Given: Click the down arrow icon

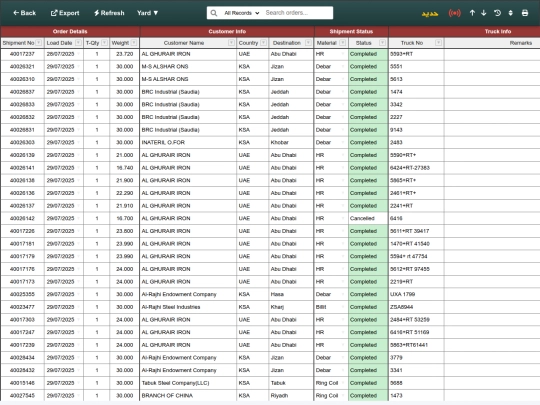Looking at the screenshot, I should point(484,13).
